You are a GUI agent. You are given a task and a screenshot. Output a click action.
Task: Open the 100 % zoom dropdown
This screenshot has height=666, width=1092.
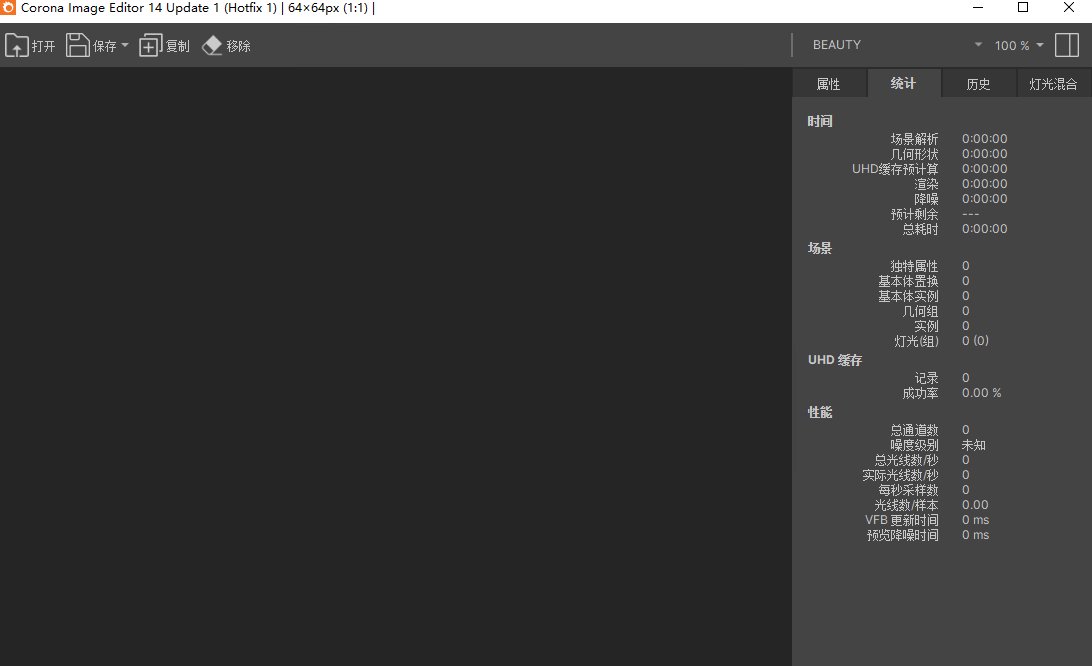point(1019,45)
